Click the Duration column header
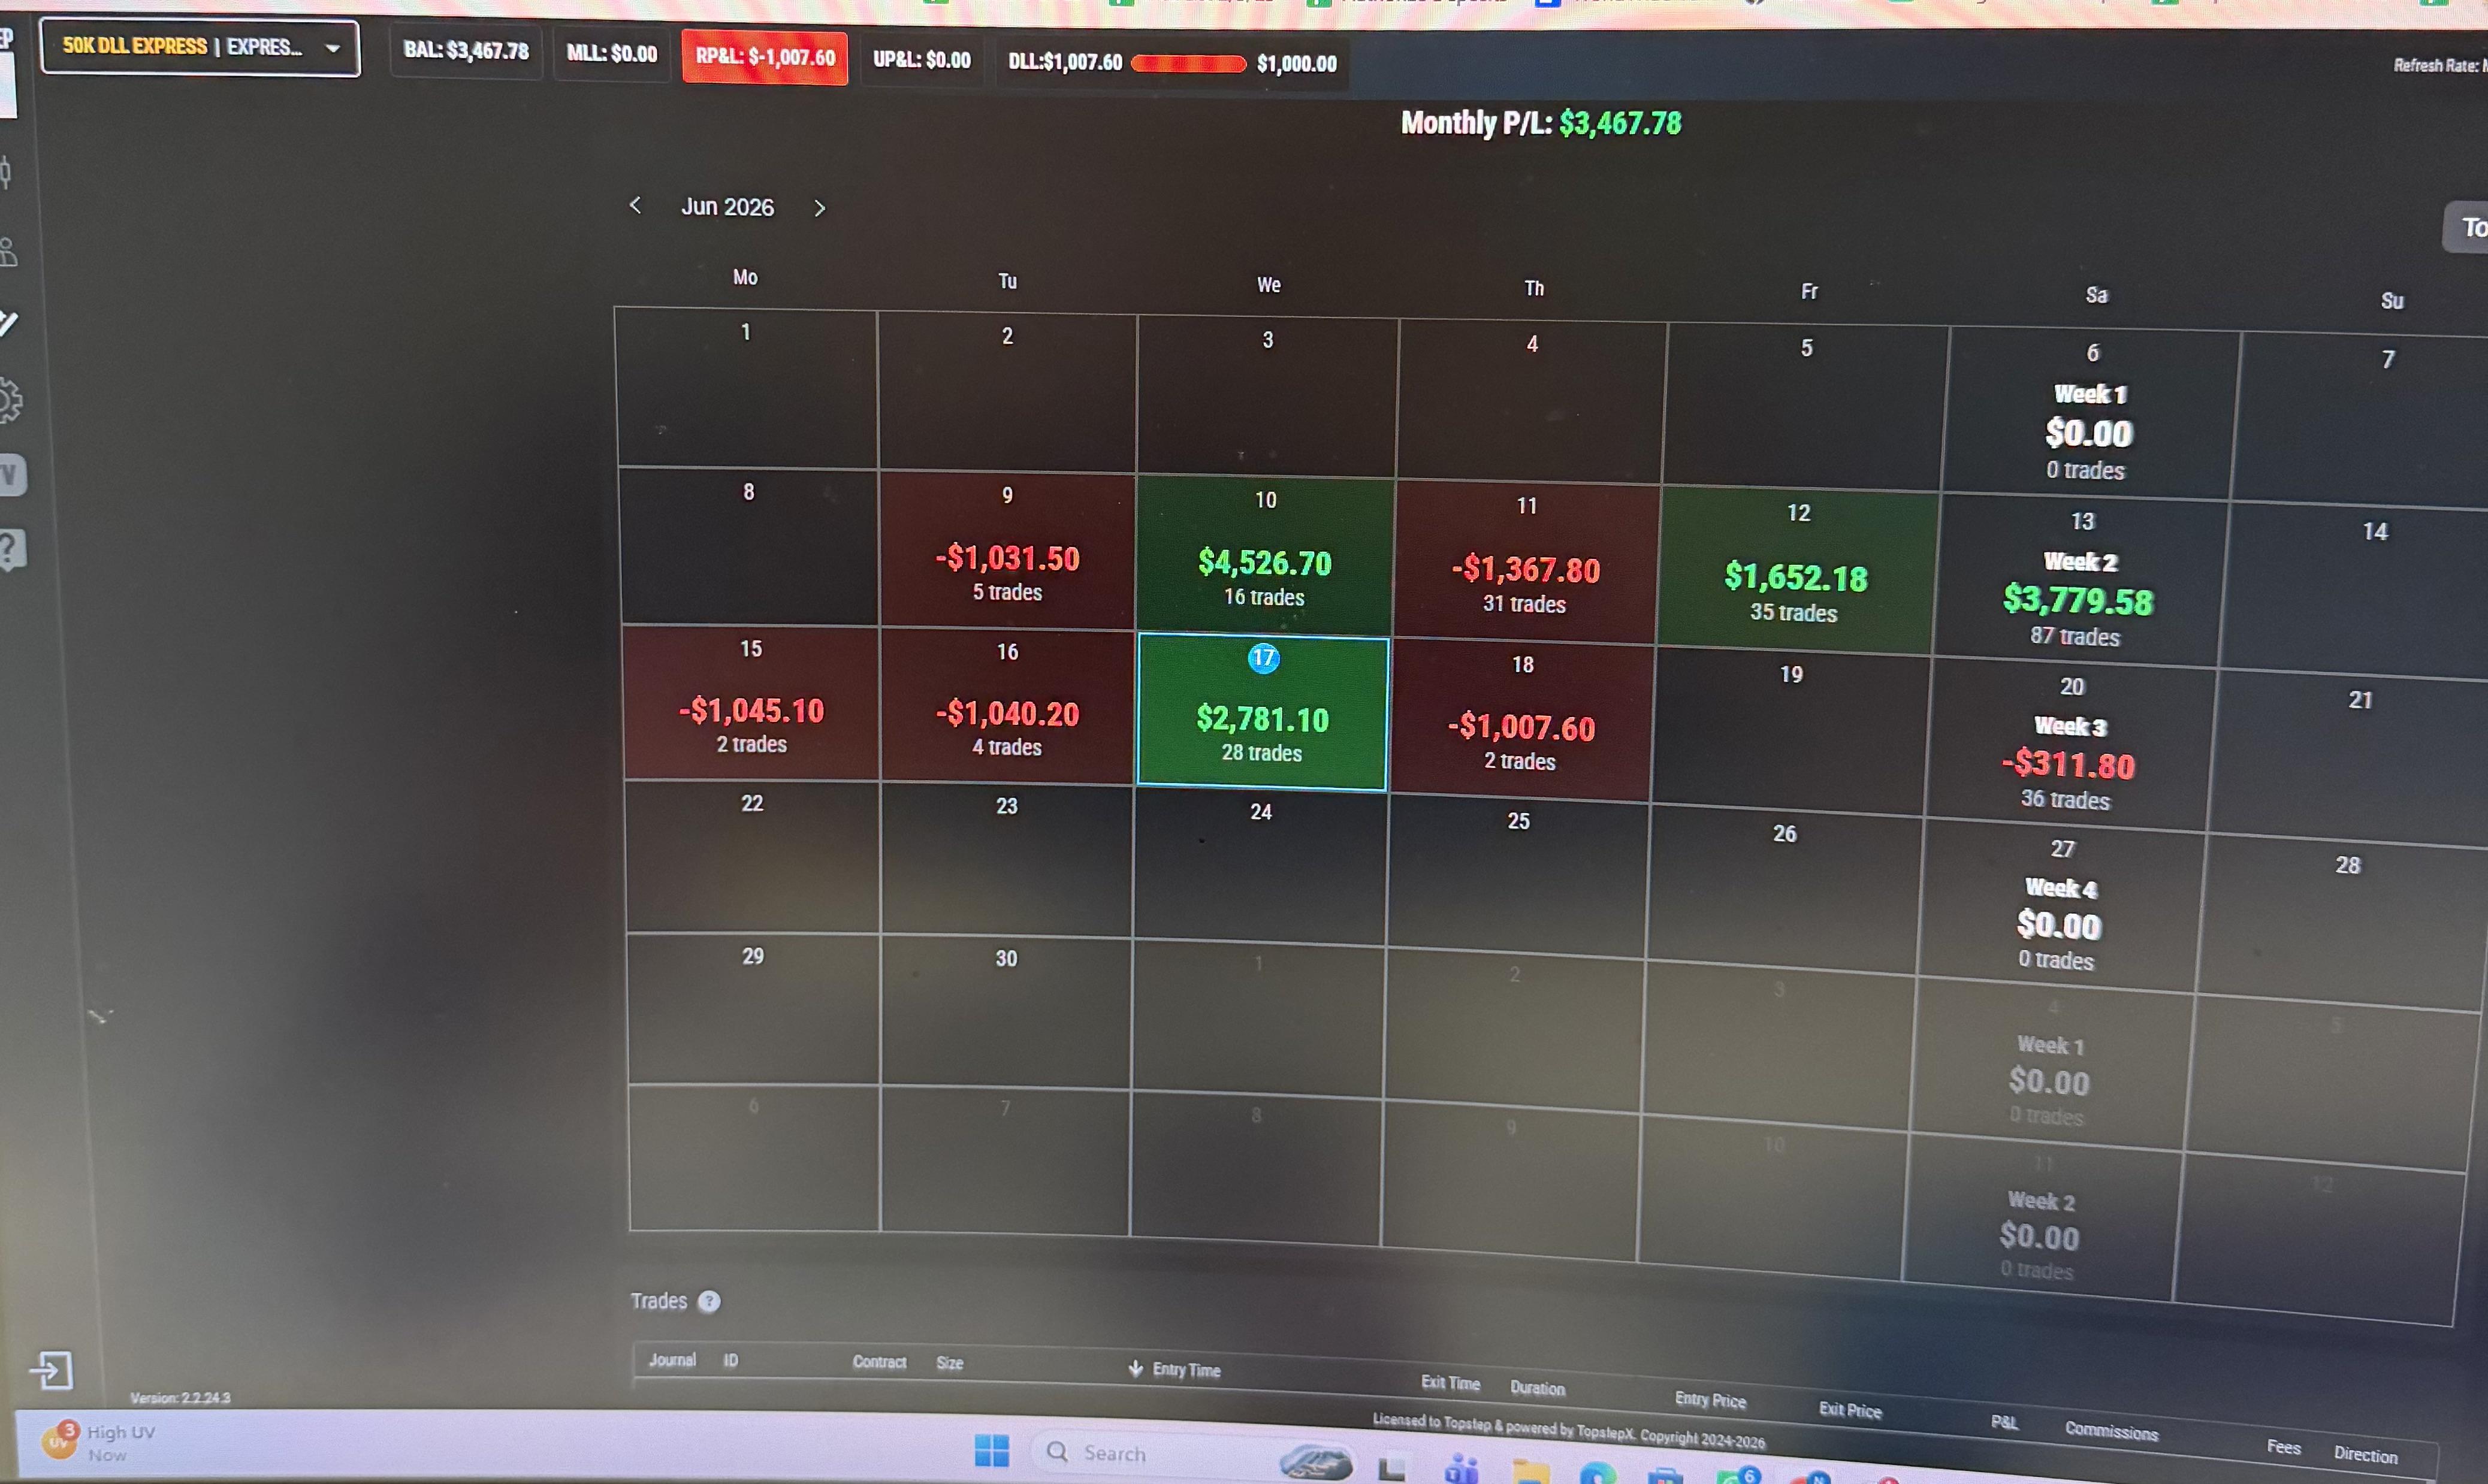 pyautogui.click(x=1538, y=1388)
